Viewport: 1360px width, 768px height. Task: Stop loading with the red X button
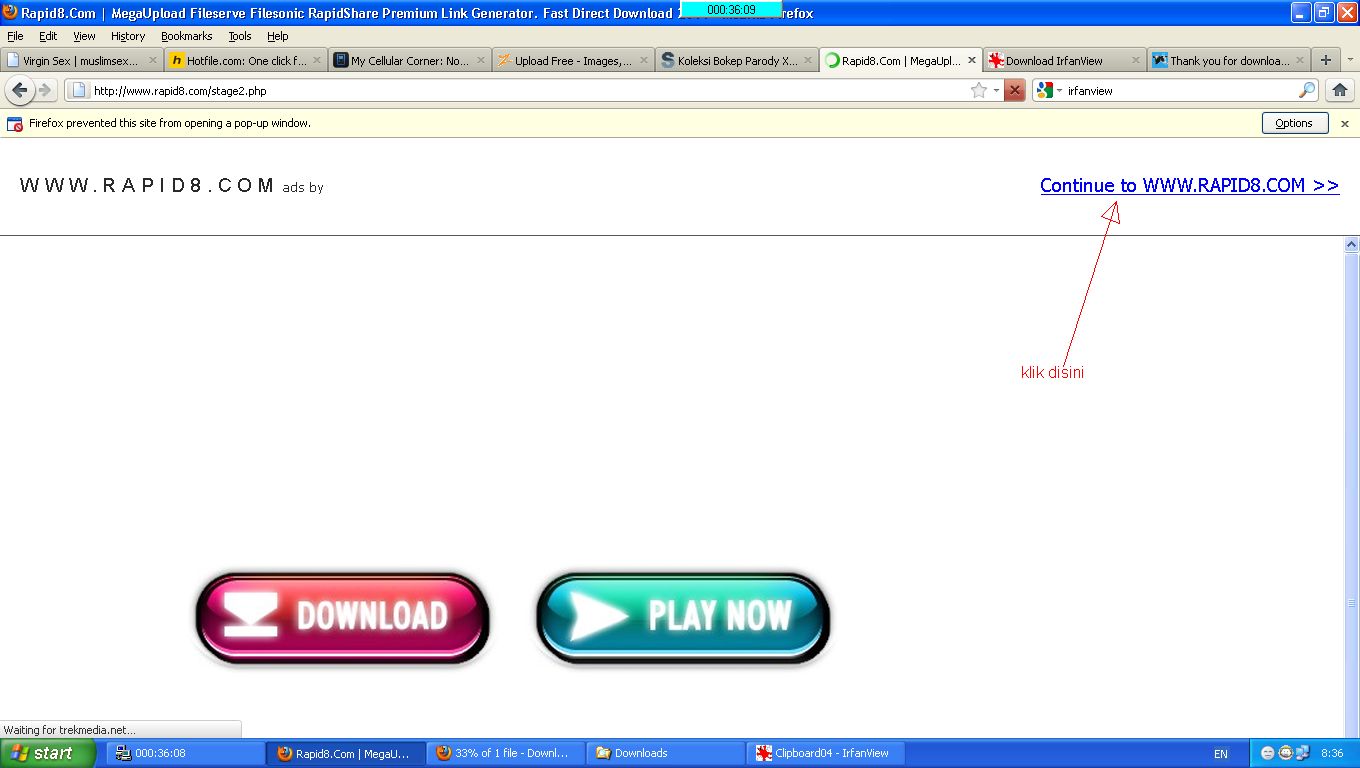point(1014,90)
